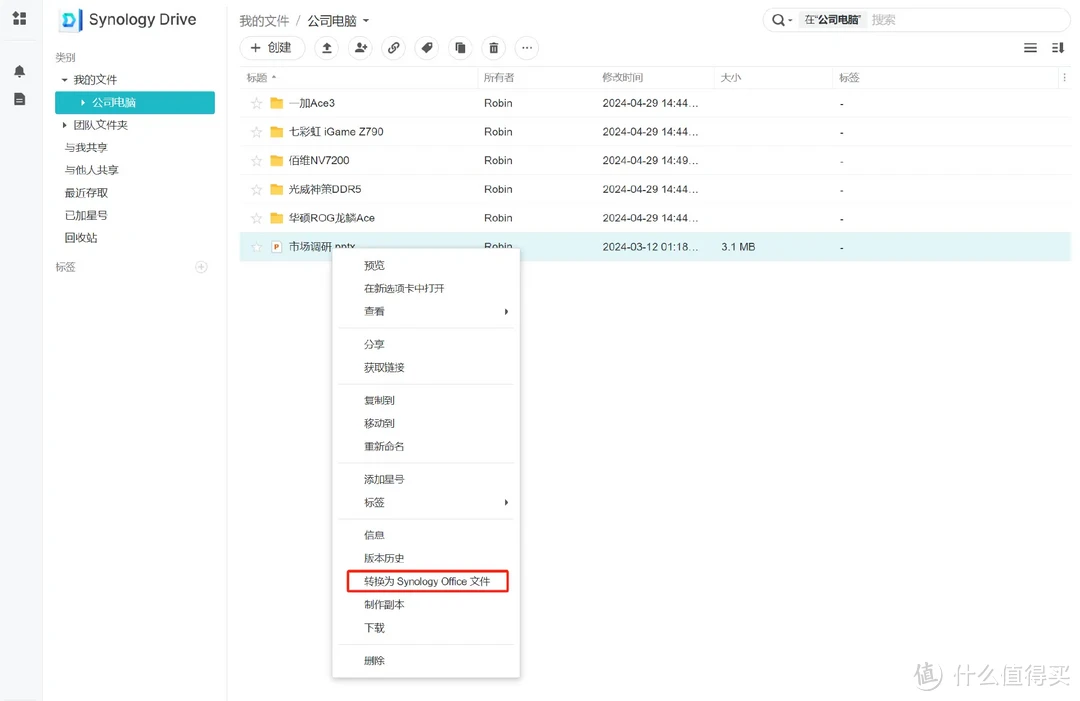Click the trash delete icon in toolbar
This screenshot has width=1080, height=701.
pyautogui.click(x=493, y=48)
